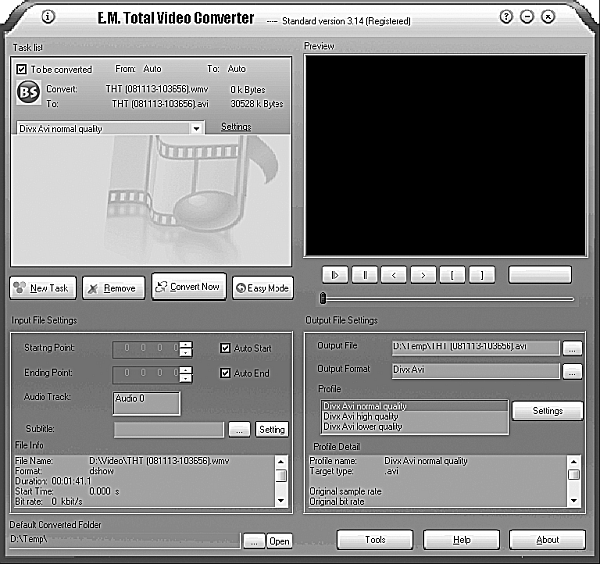Open profile Settings button
The image size is (600, 564).
(x=548, y=411)
